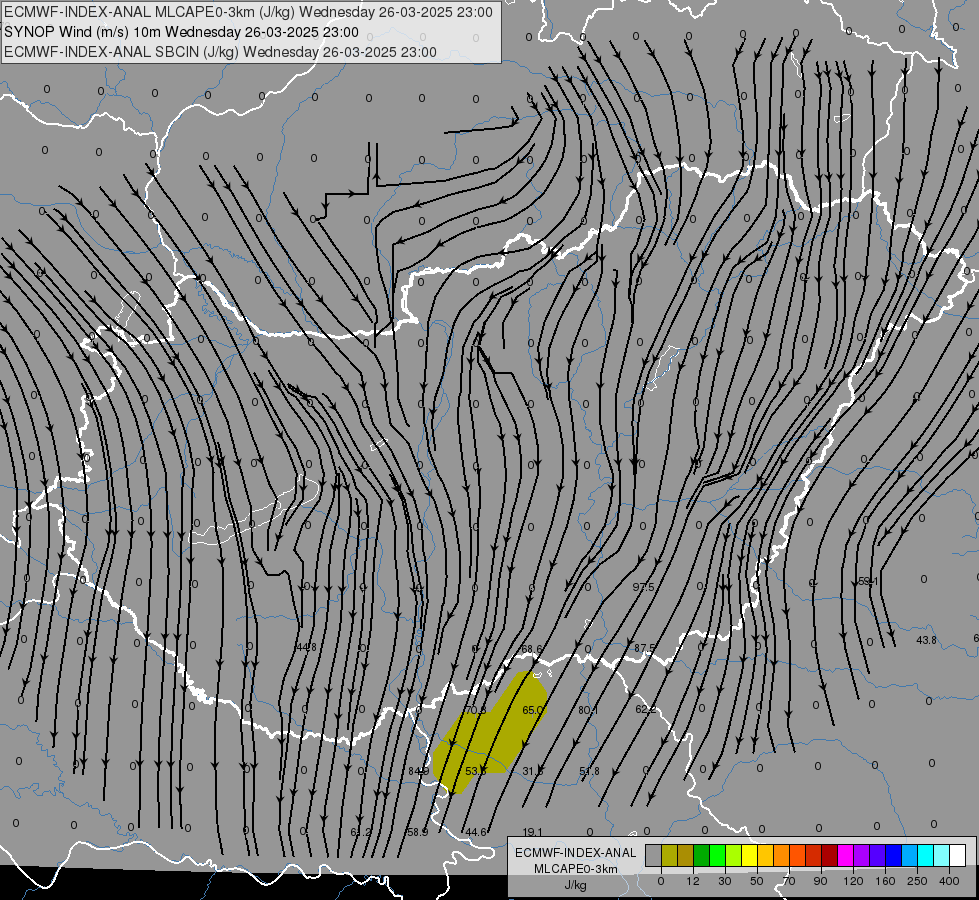
Task: Click the 84.9 value on the map
Action: pyautogui.click(x=418, y=771)
